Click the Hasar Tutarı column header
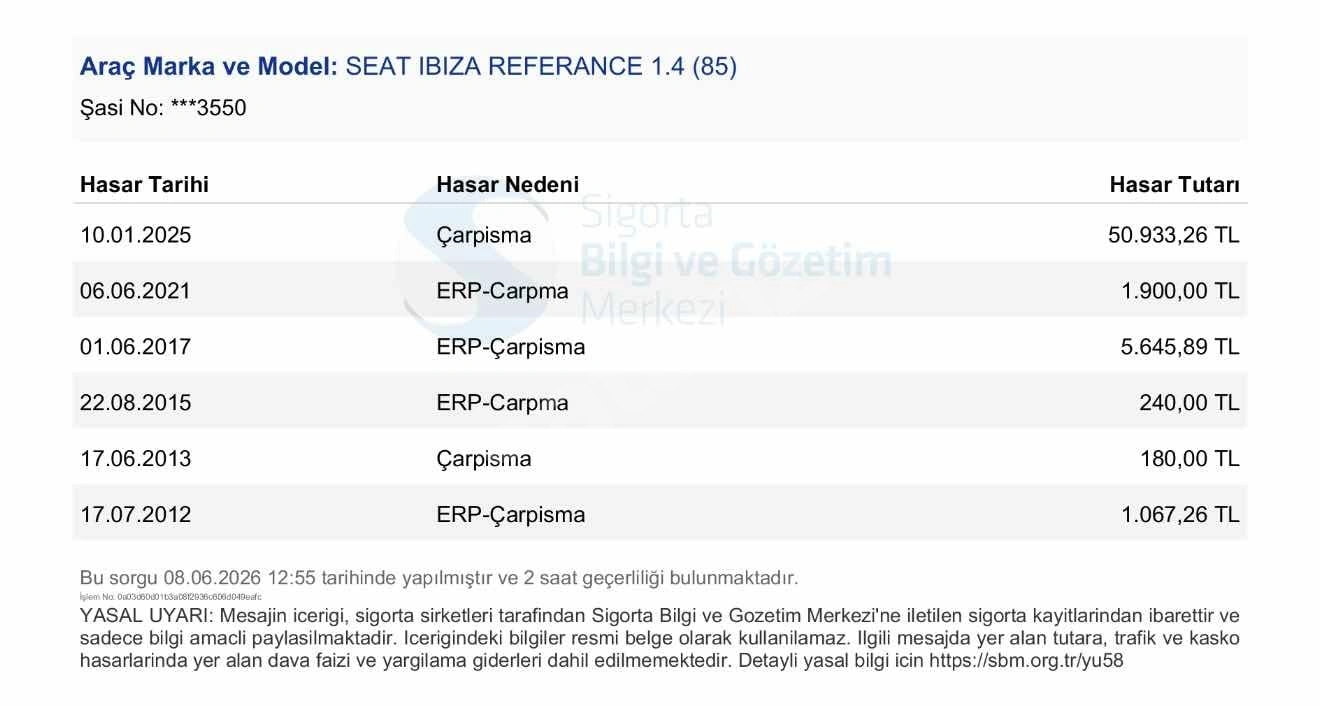Viewport: 1320px width, 706px height. coord(1174,185)
